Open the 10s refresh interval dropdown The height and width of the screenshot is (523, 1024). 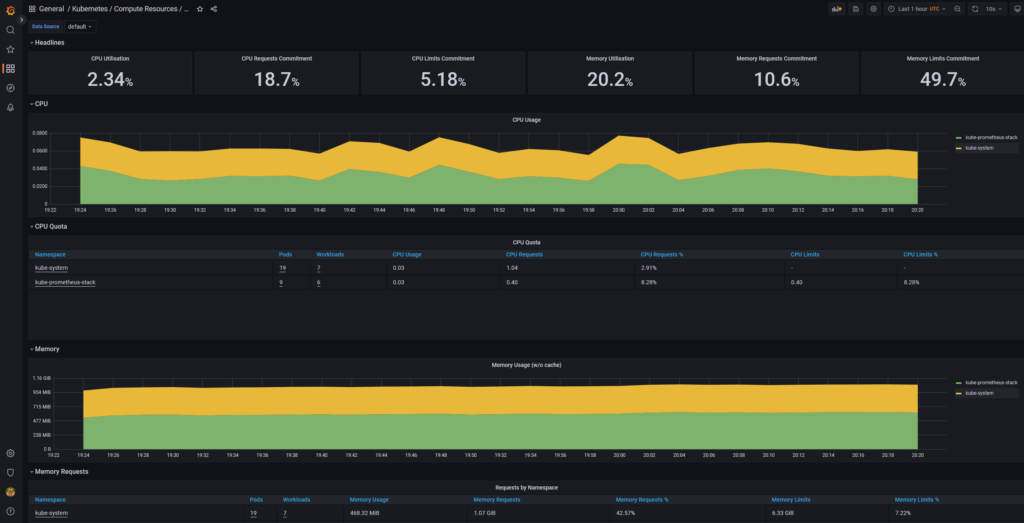click(x=994, y=9)
